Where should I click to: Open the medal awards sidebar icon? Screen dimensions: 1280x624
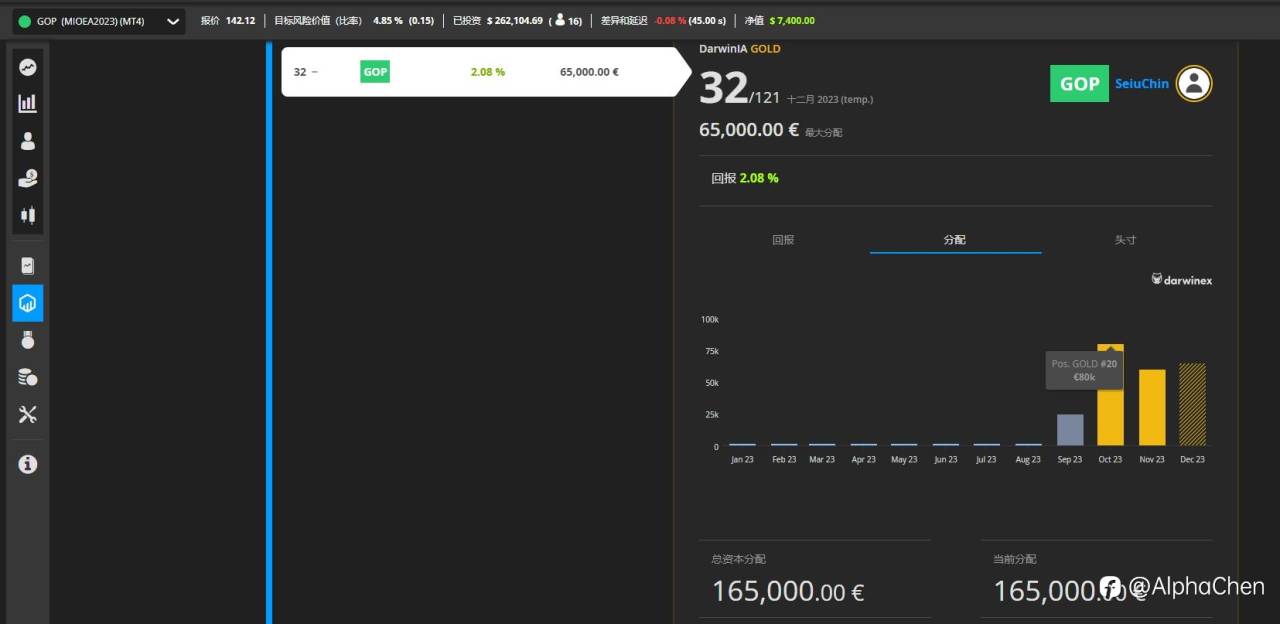tap(28, 340)
